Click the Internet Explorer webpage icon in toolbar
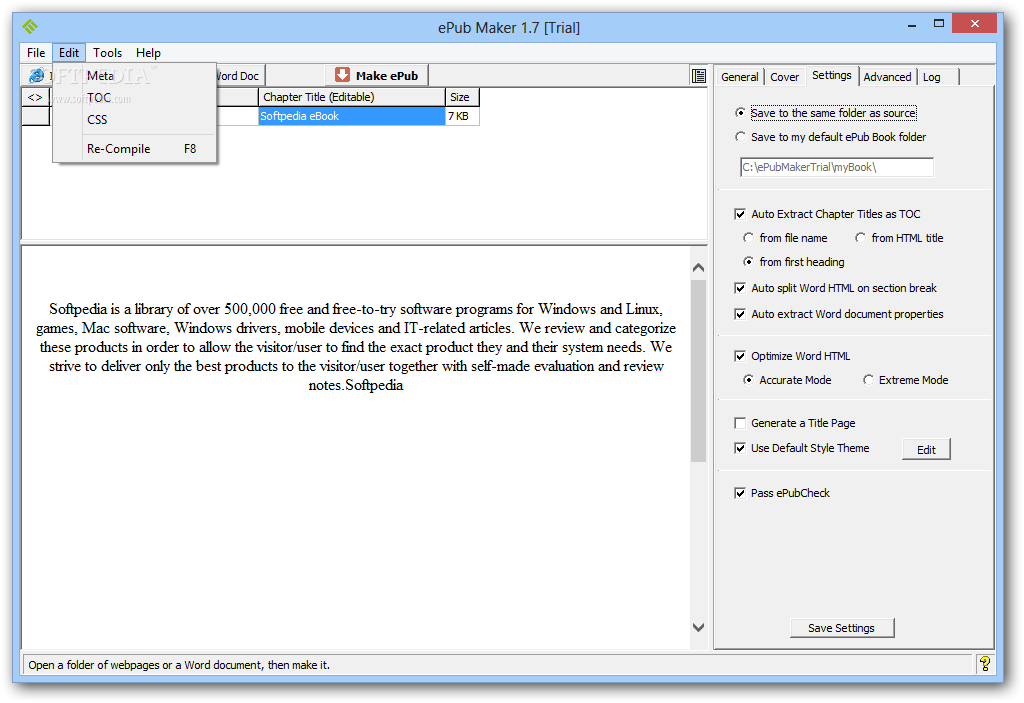The width and height of the screenshot is (1024, 703). click(x=37, y=76)
